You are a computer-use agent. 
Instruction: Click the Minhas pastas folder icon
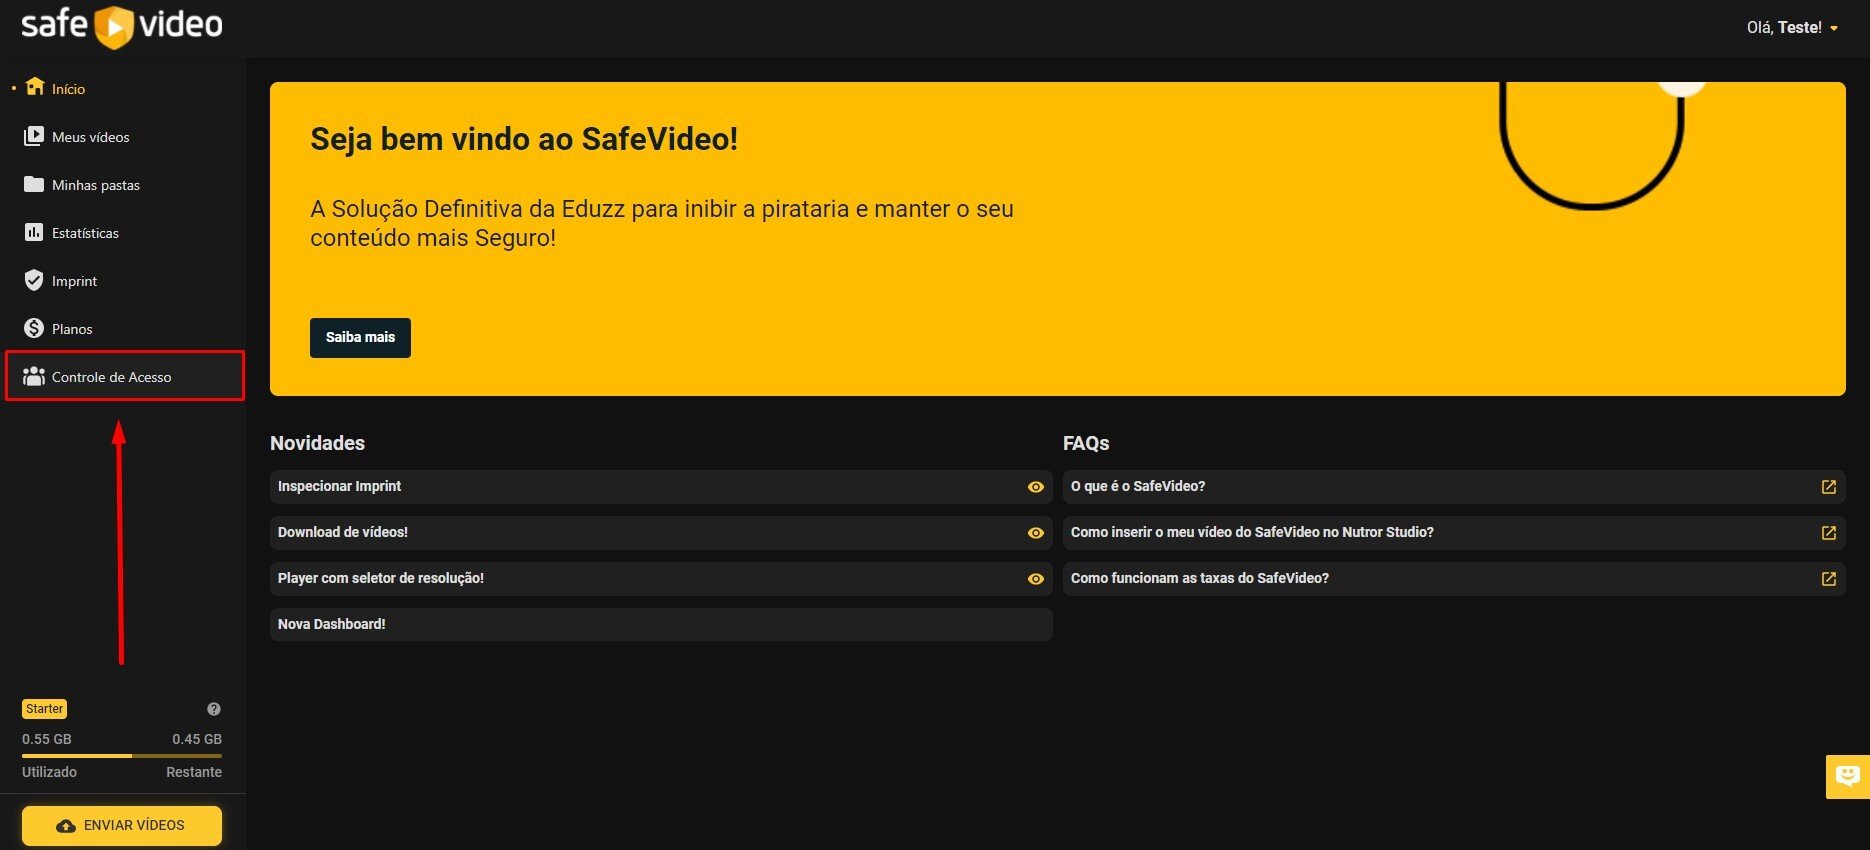(34, 184)
